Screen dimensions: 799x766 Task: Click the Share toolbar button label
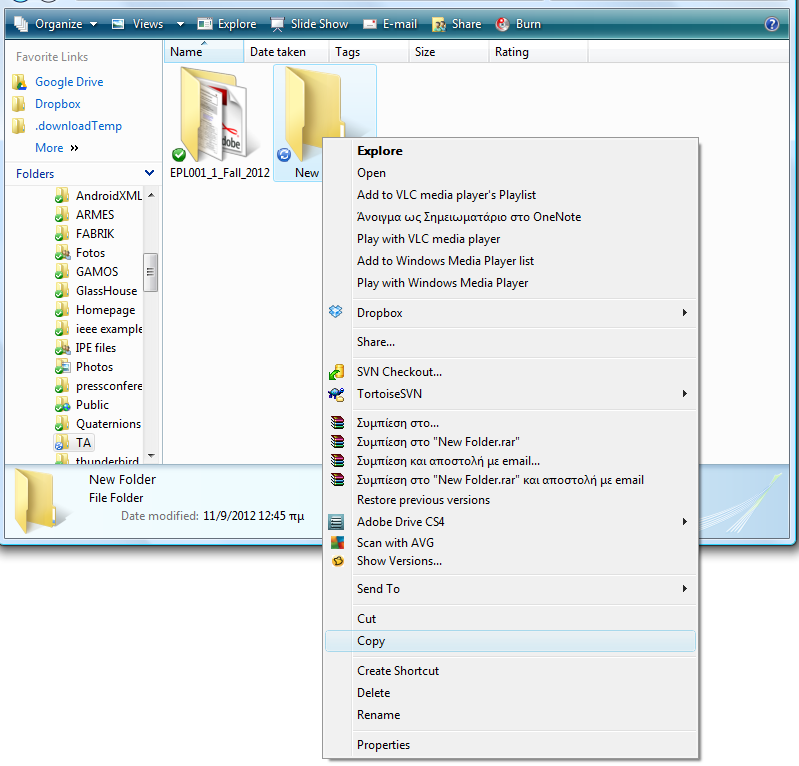coord(467,24)
